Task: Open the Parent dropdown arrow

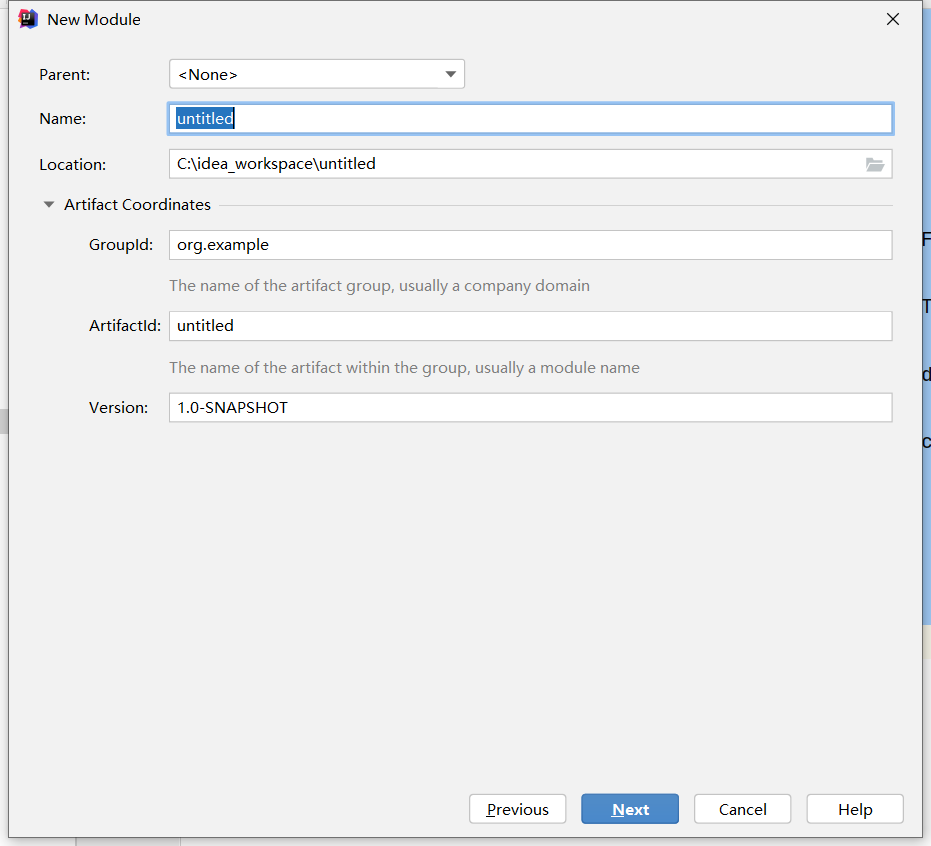Action: pos(451,74)
